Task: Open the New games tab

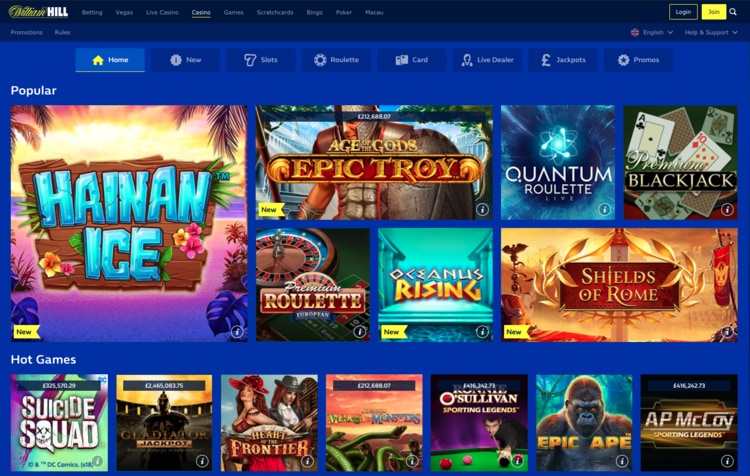Action: pos(186,60)
